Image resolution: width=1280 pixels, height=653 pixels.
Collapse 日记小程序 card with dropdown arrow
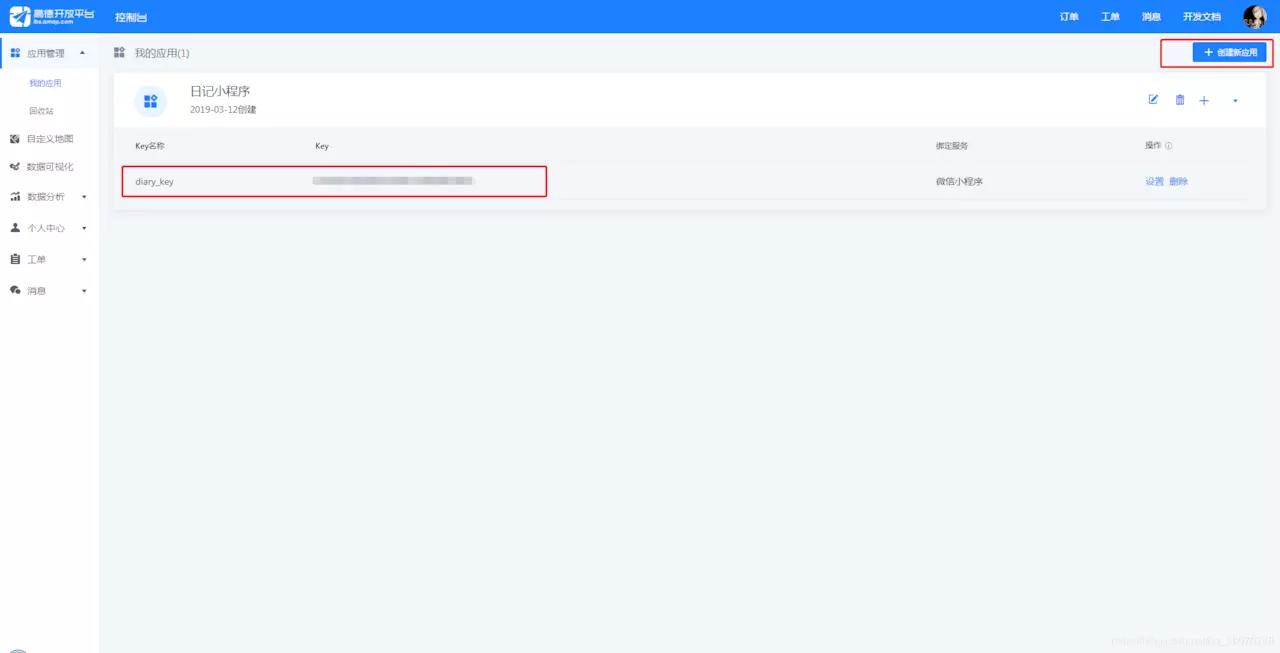point(1235,101)
